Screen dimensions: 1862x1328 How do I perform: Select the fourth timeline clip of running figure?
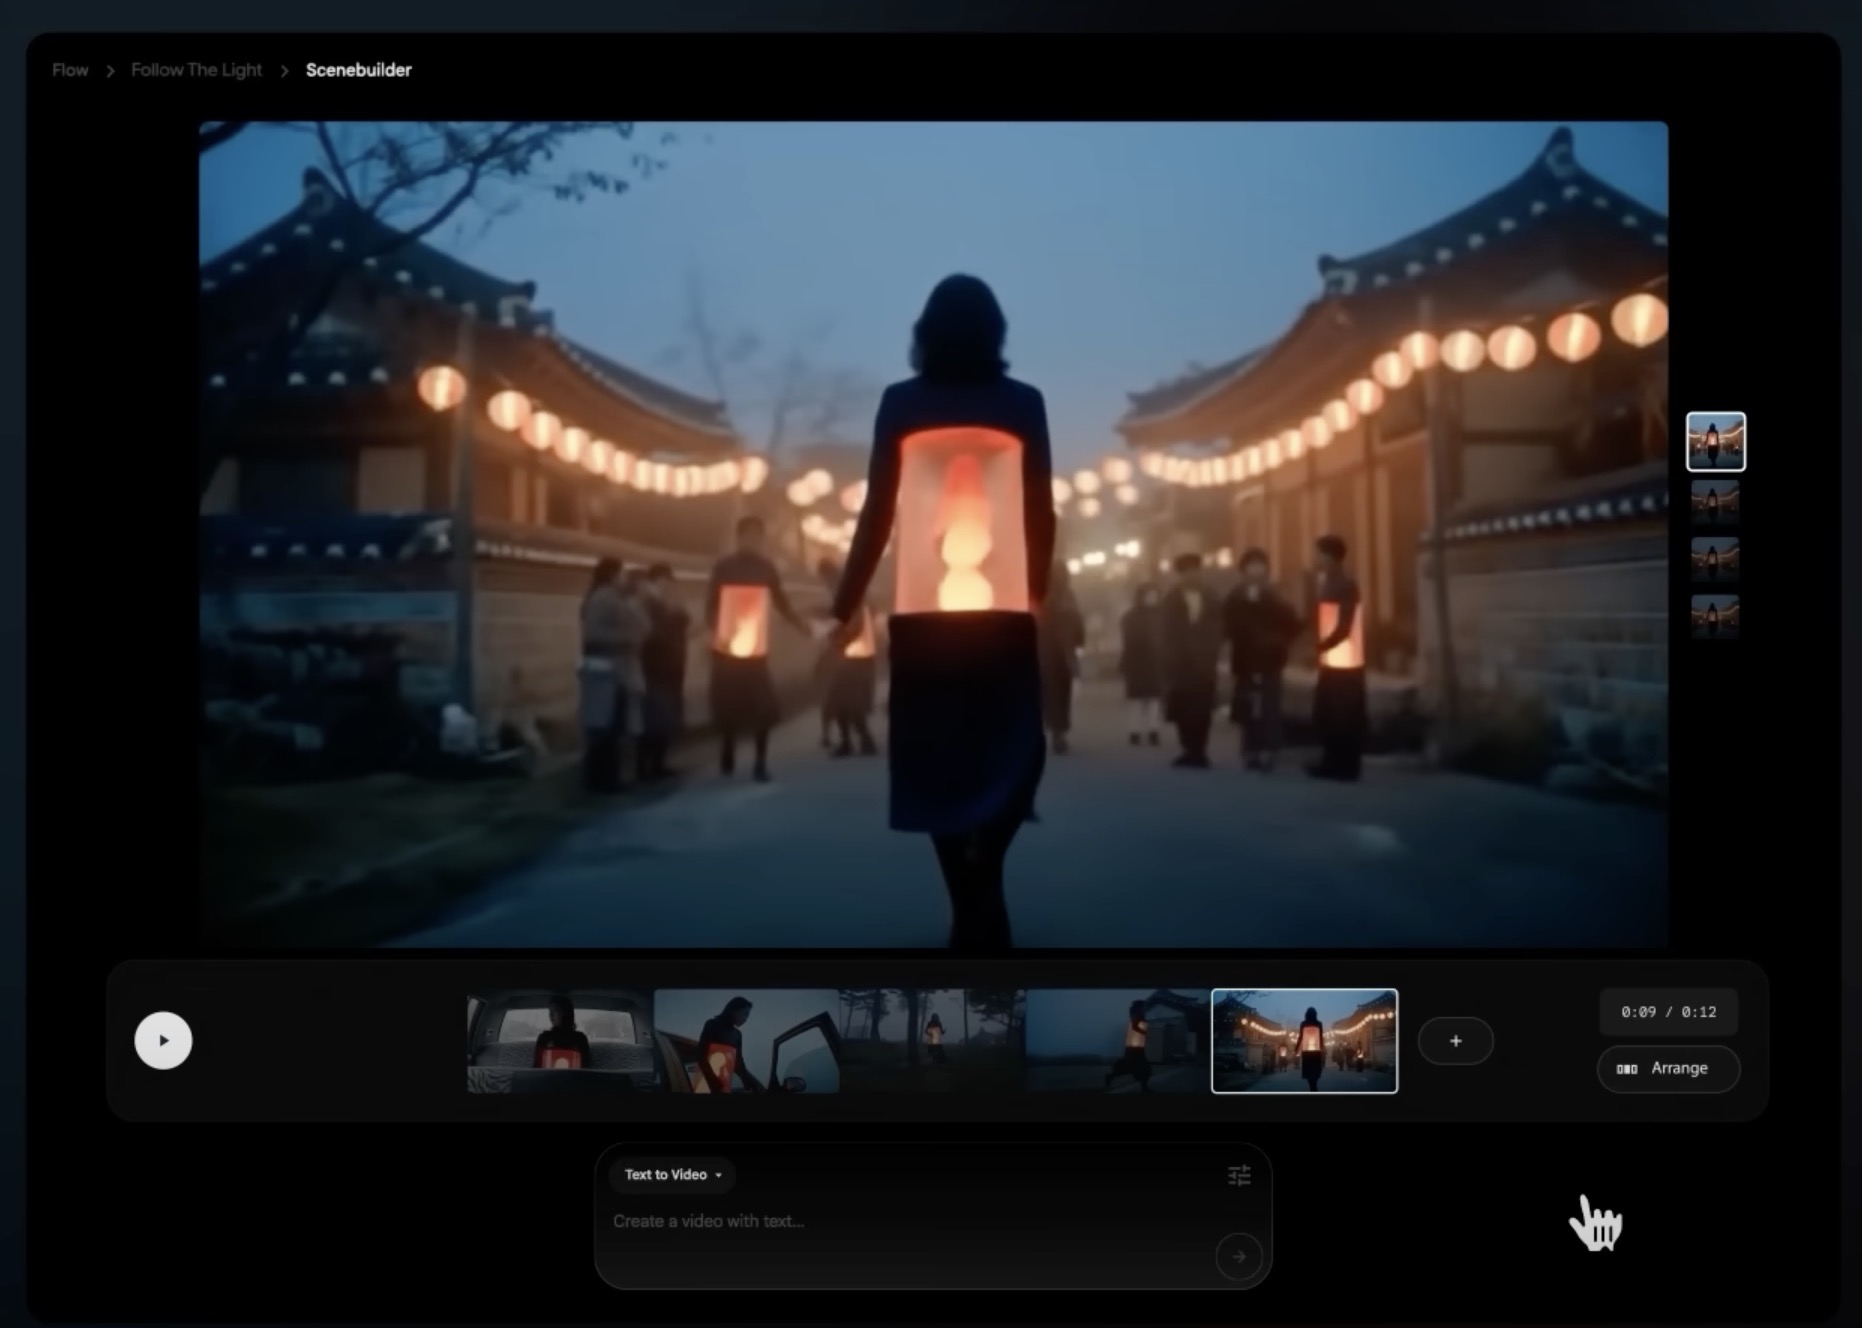pos(1118,1041)
